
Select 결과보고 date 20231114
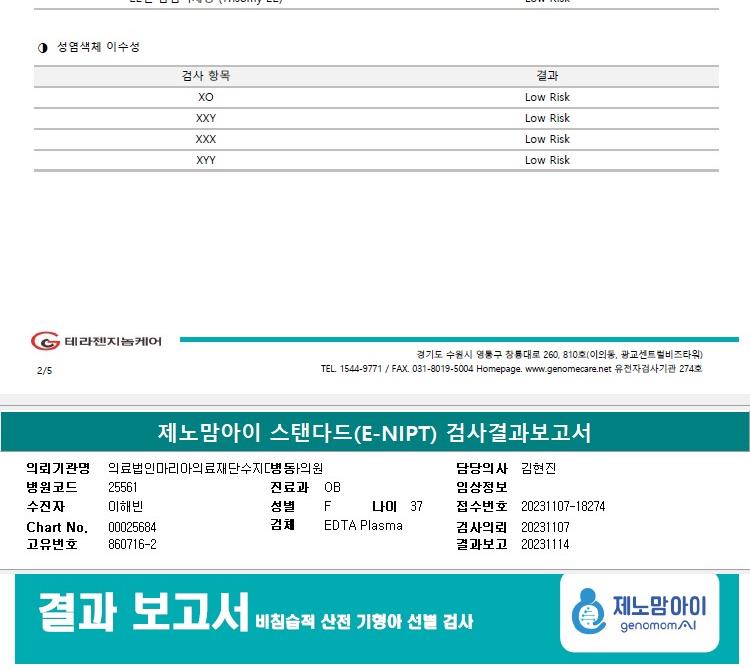[545, 544]
